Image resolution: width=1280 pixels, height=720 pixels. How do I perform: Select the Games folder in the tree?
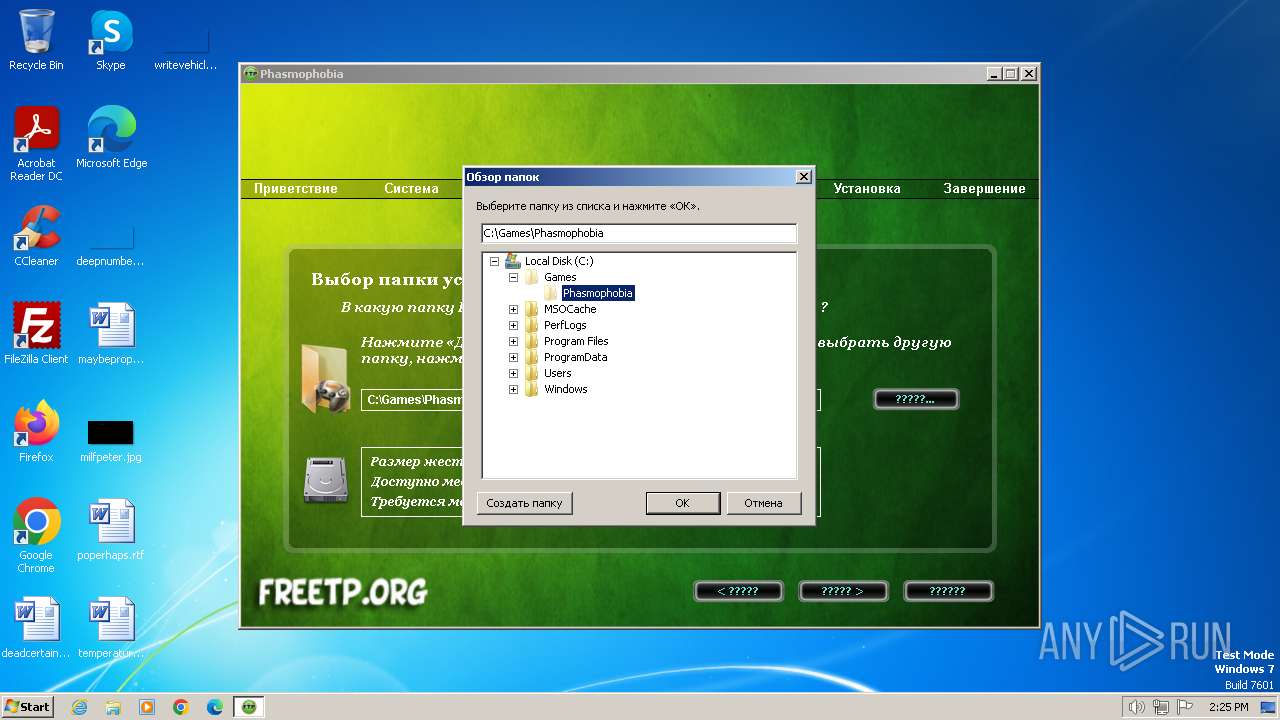point(560,277)
